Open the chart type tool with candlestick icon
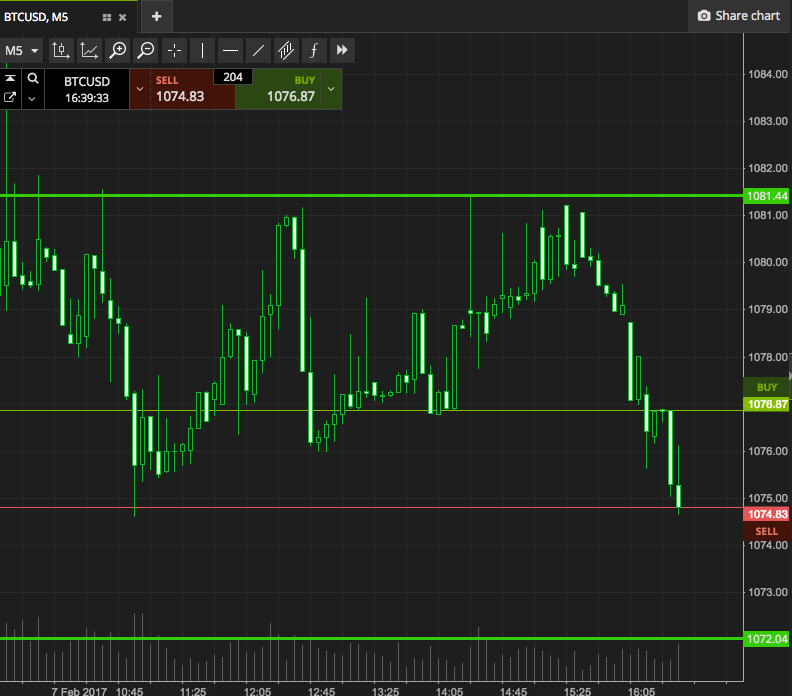This screenshot has height=696, width=792. point(61,50)
